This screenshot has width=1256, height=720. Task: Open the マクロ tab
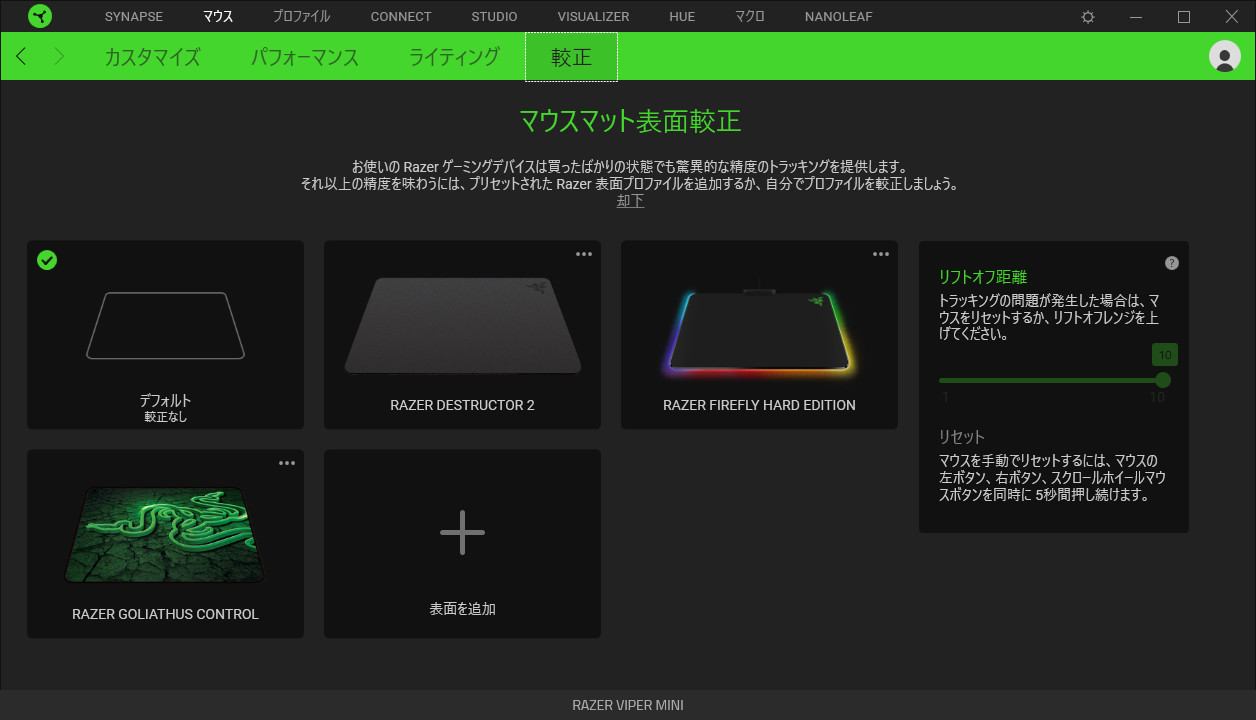click(x=750, y=17)
